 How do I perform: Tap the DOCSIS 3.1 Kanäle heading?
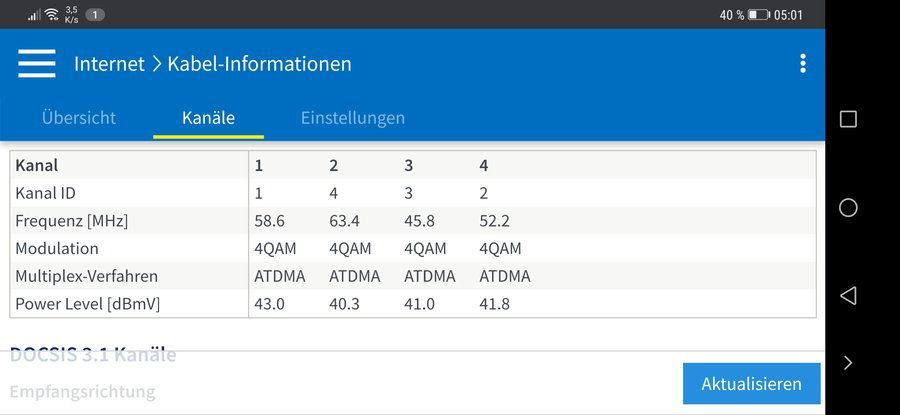tap(93, 354)
